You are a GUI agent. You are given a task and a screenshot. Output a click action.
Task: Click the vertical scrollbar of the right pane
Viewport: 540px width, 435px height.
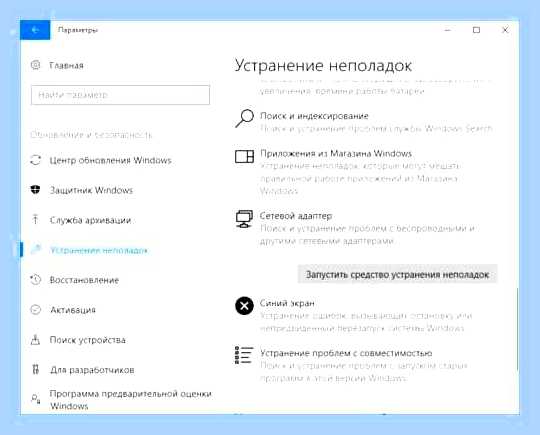tap(517, 329)
